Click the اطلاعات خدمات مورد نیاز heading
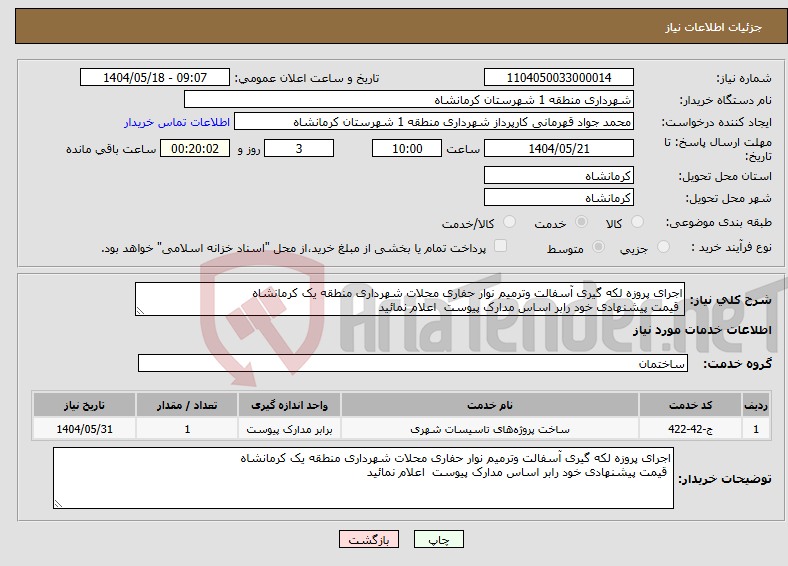The height and width of the screenshot is (566, 788). pyautogui.click(x=702, y=330)
